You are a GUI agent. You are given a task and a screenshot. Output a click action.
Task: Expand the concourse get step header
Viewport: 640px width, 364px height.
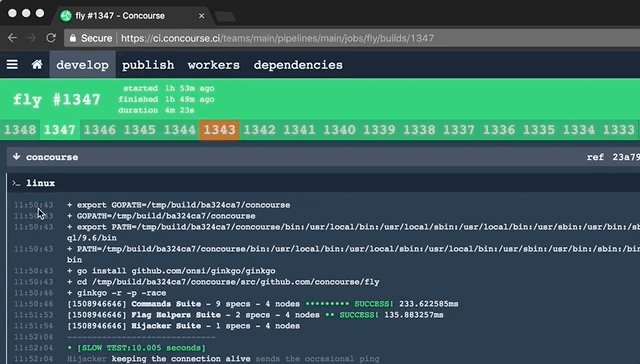coord(323,157)
